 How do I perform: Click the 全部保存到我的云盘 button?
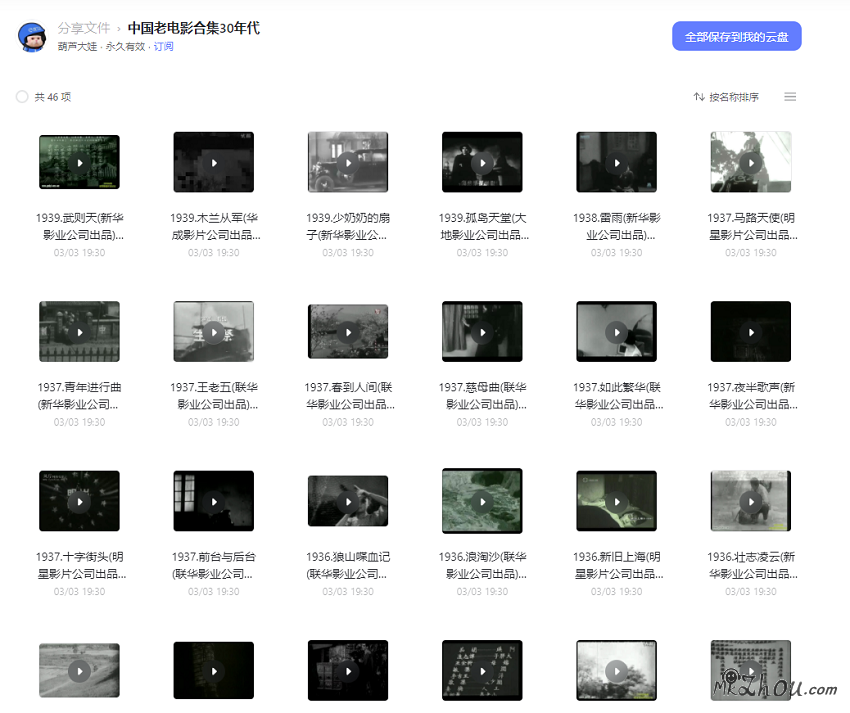(x=737, y=35)
